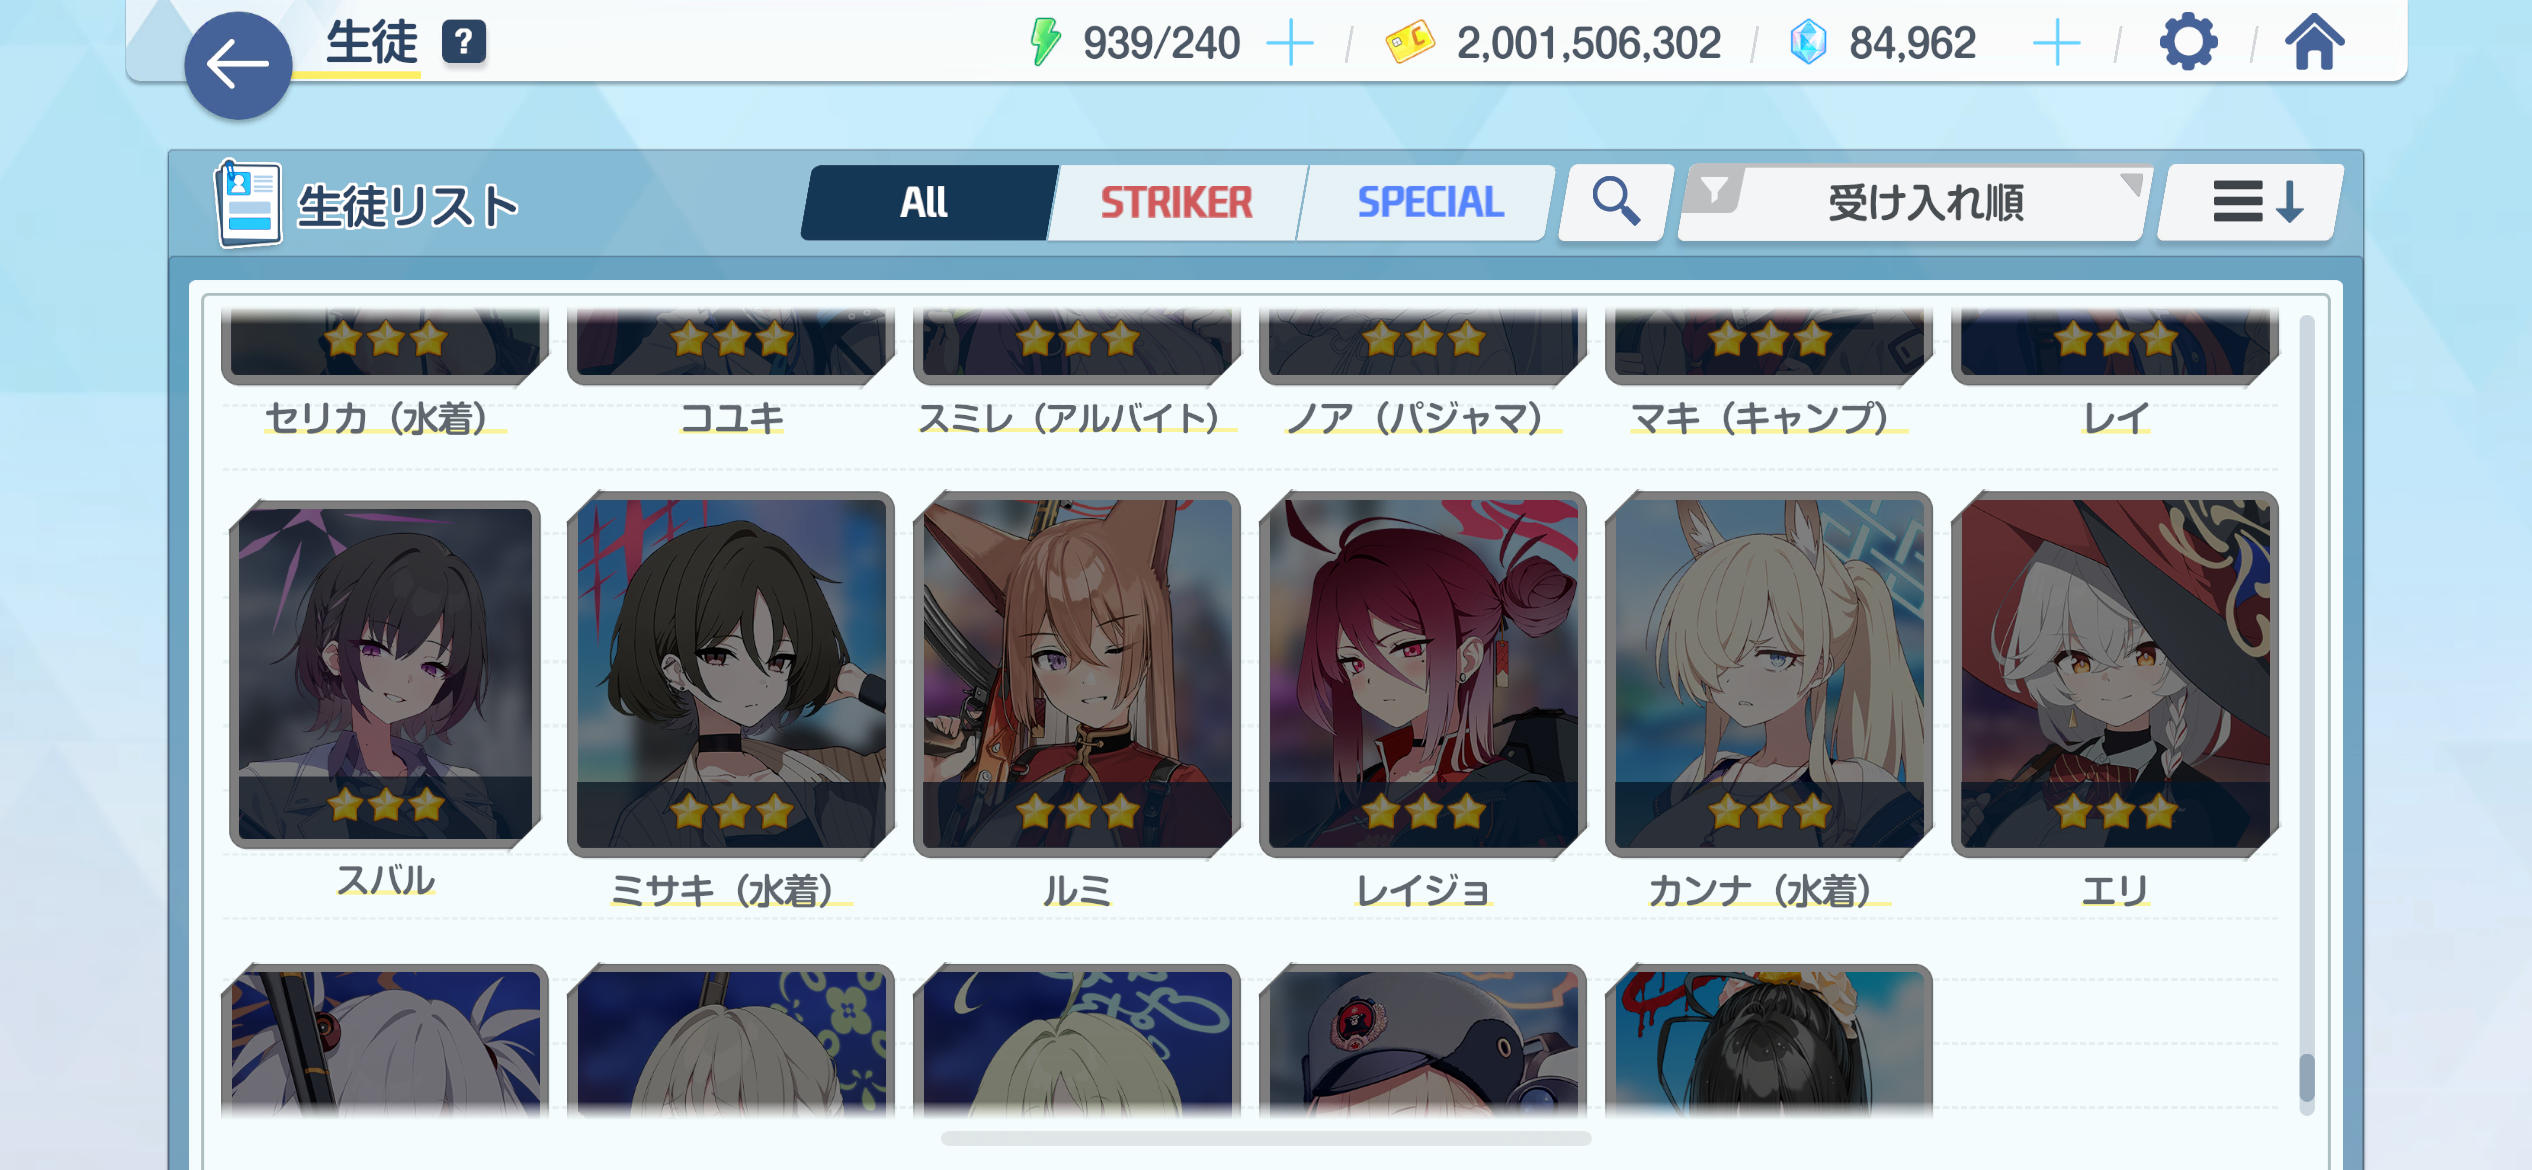The width and height of the screenshot is (2532, 1170).
Task: Select the All tab
Action: tap(925, 203)
